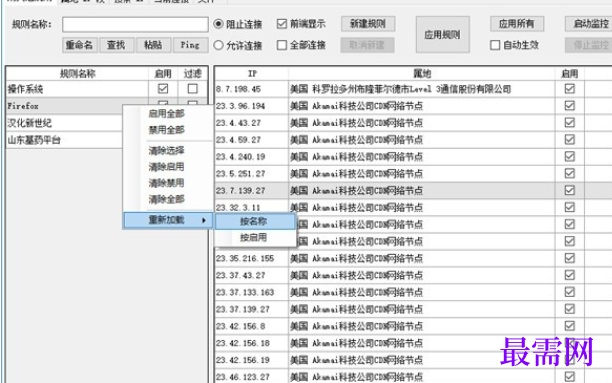Choose 清除禁用 from context menu
The height and width of the screenshot is (383, 612).
(168, 183)
